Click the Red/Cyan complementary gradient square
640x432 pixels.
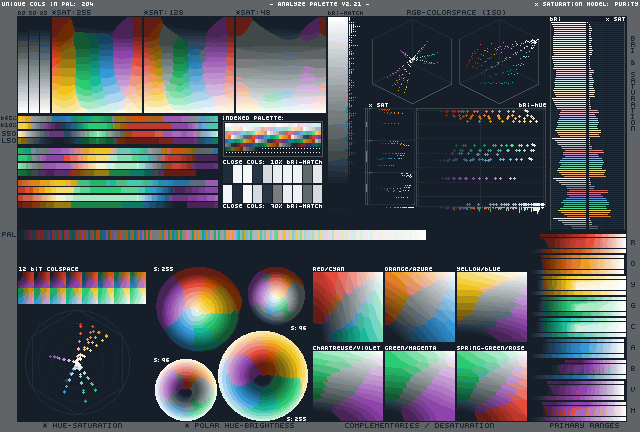click(x=347, y=307)
